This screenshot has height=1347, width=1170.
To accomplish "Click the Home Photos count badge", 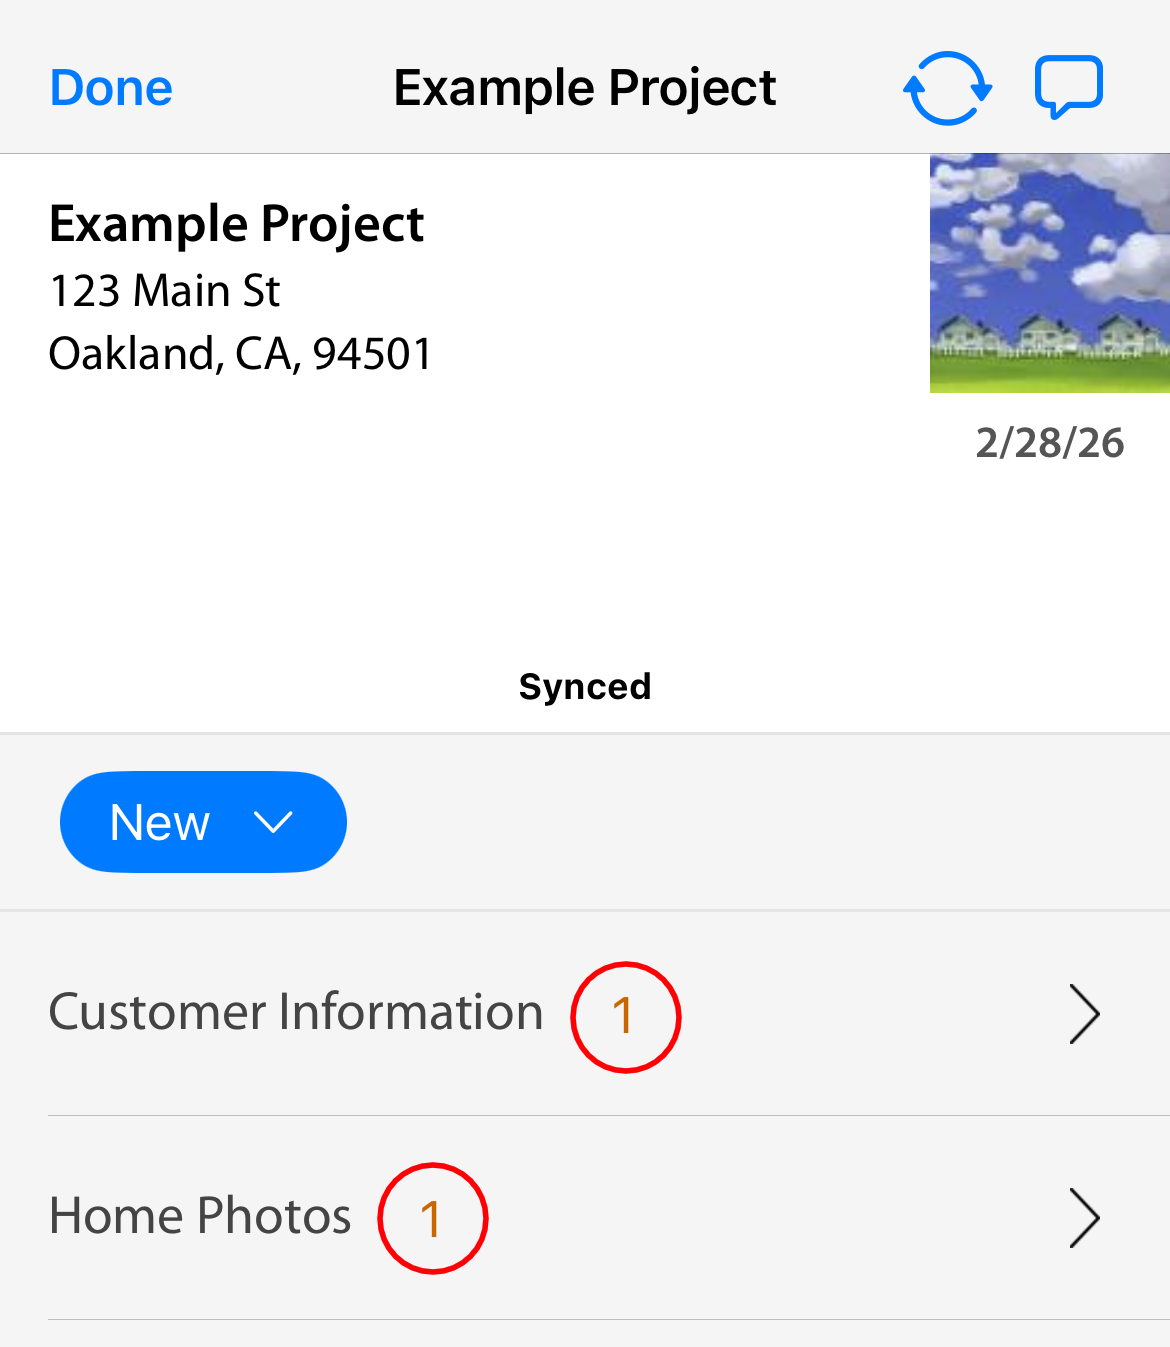I will tap(432, 1218).
